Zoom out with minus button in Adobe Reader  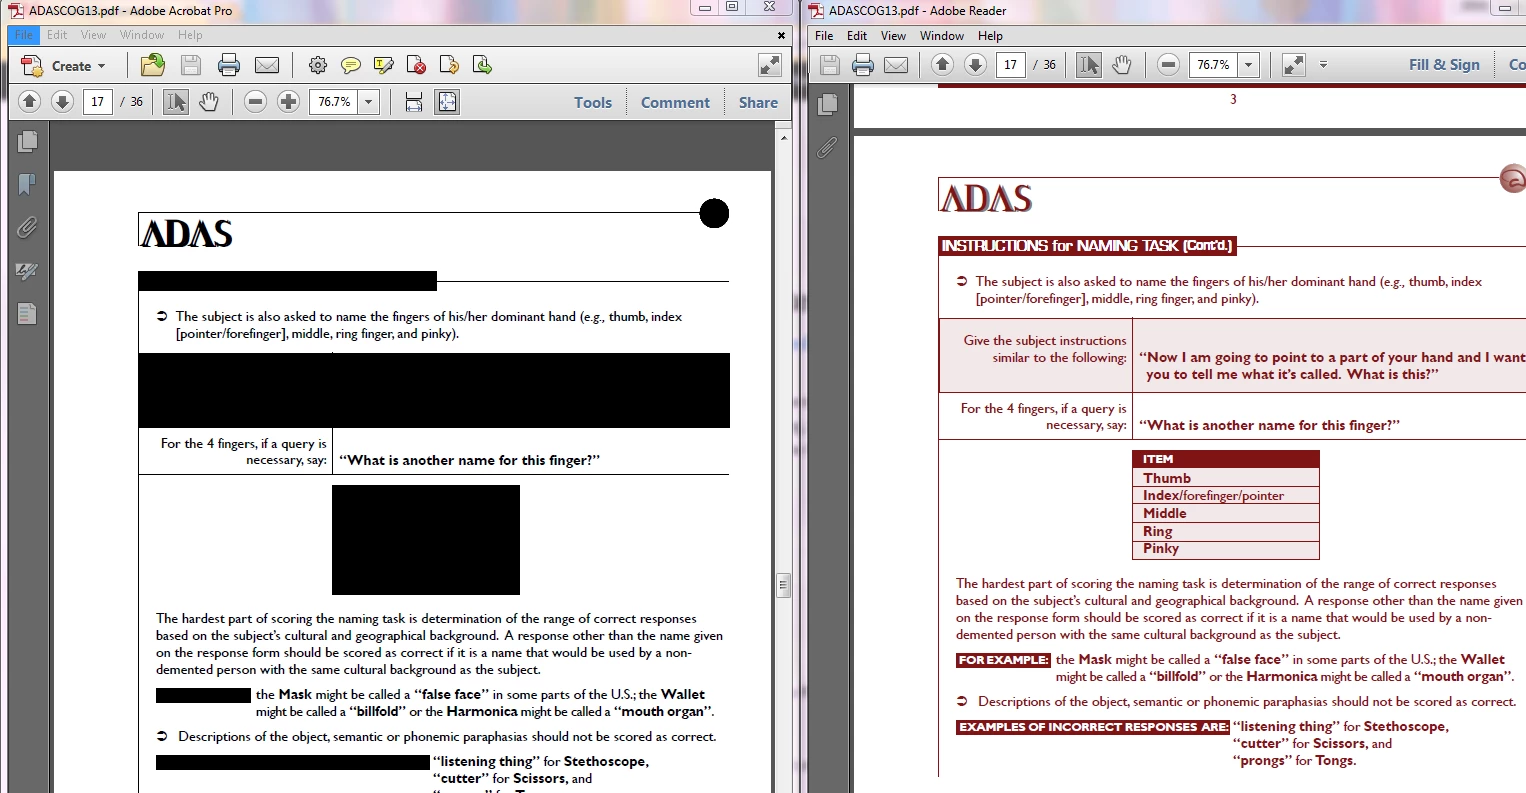point(1168,65)
